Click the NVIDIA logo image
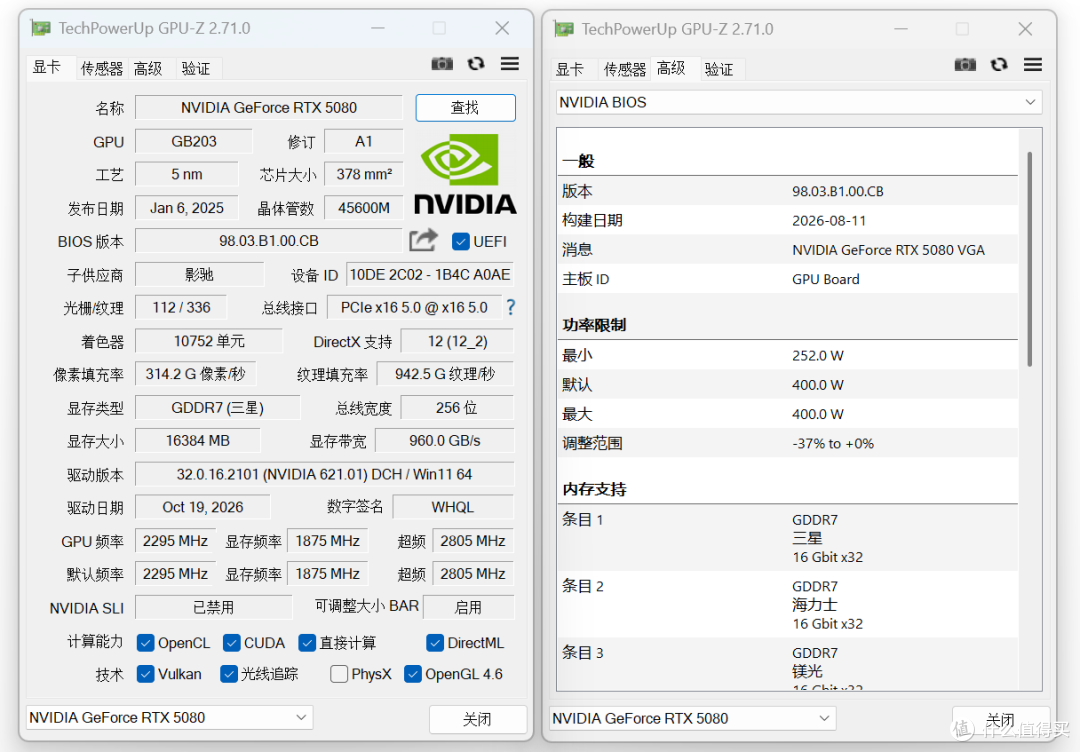Viewport: 1080px width, 752px height. tap(466, 174)
